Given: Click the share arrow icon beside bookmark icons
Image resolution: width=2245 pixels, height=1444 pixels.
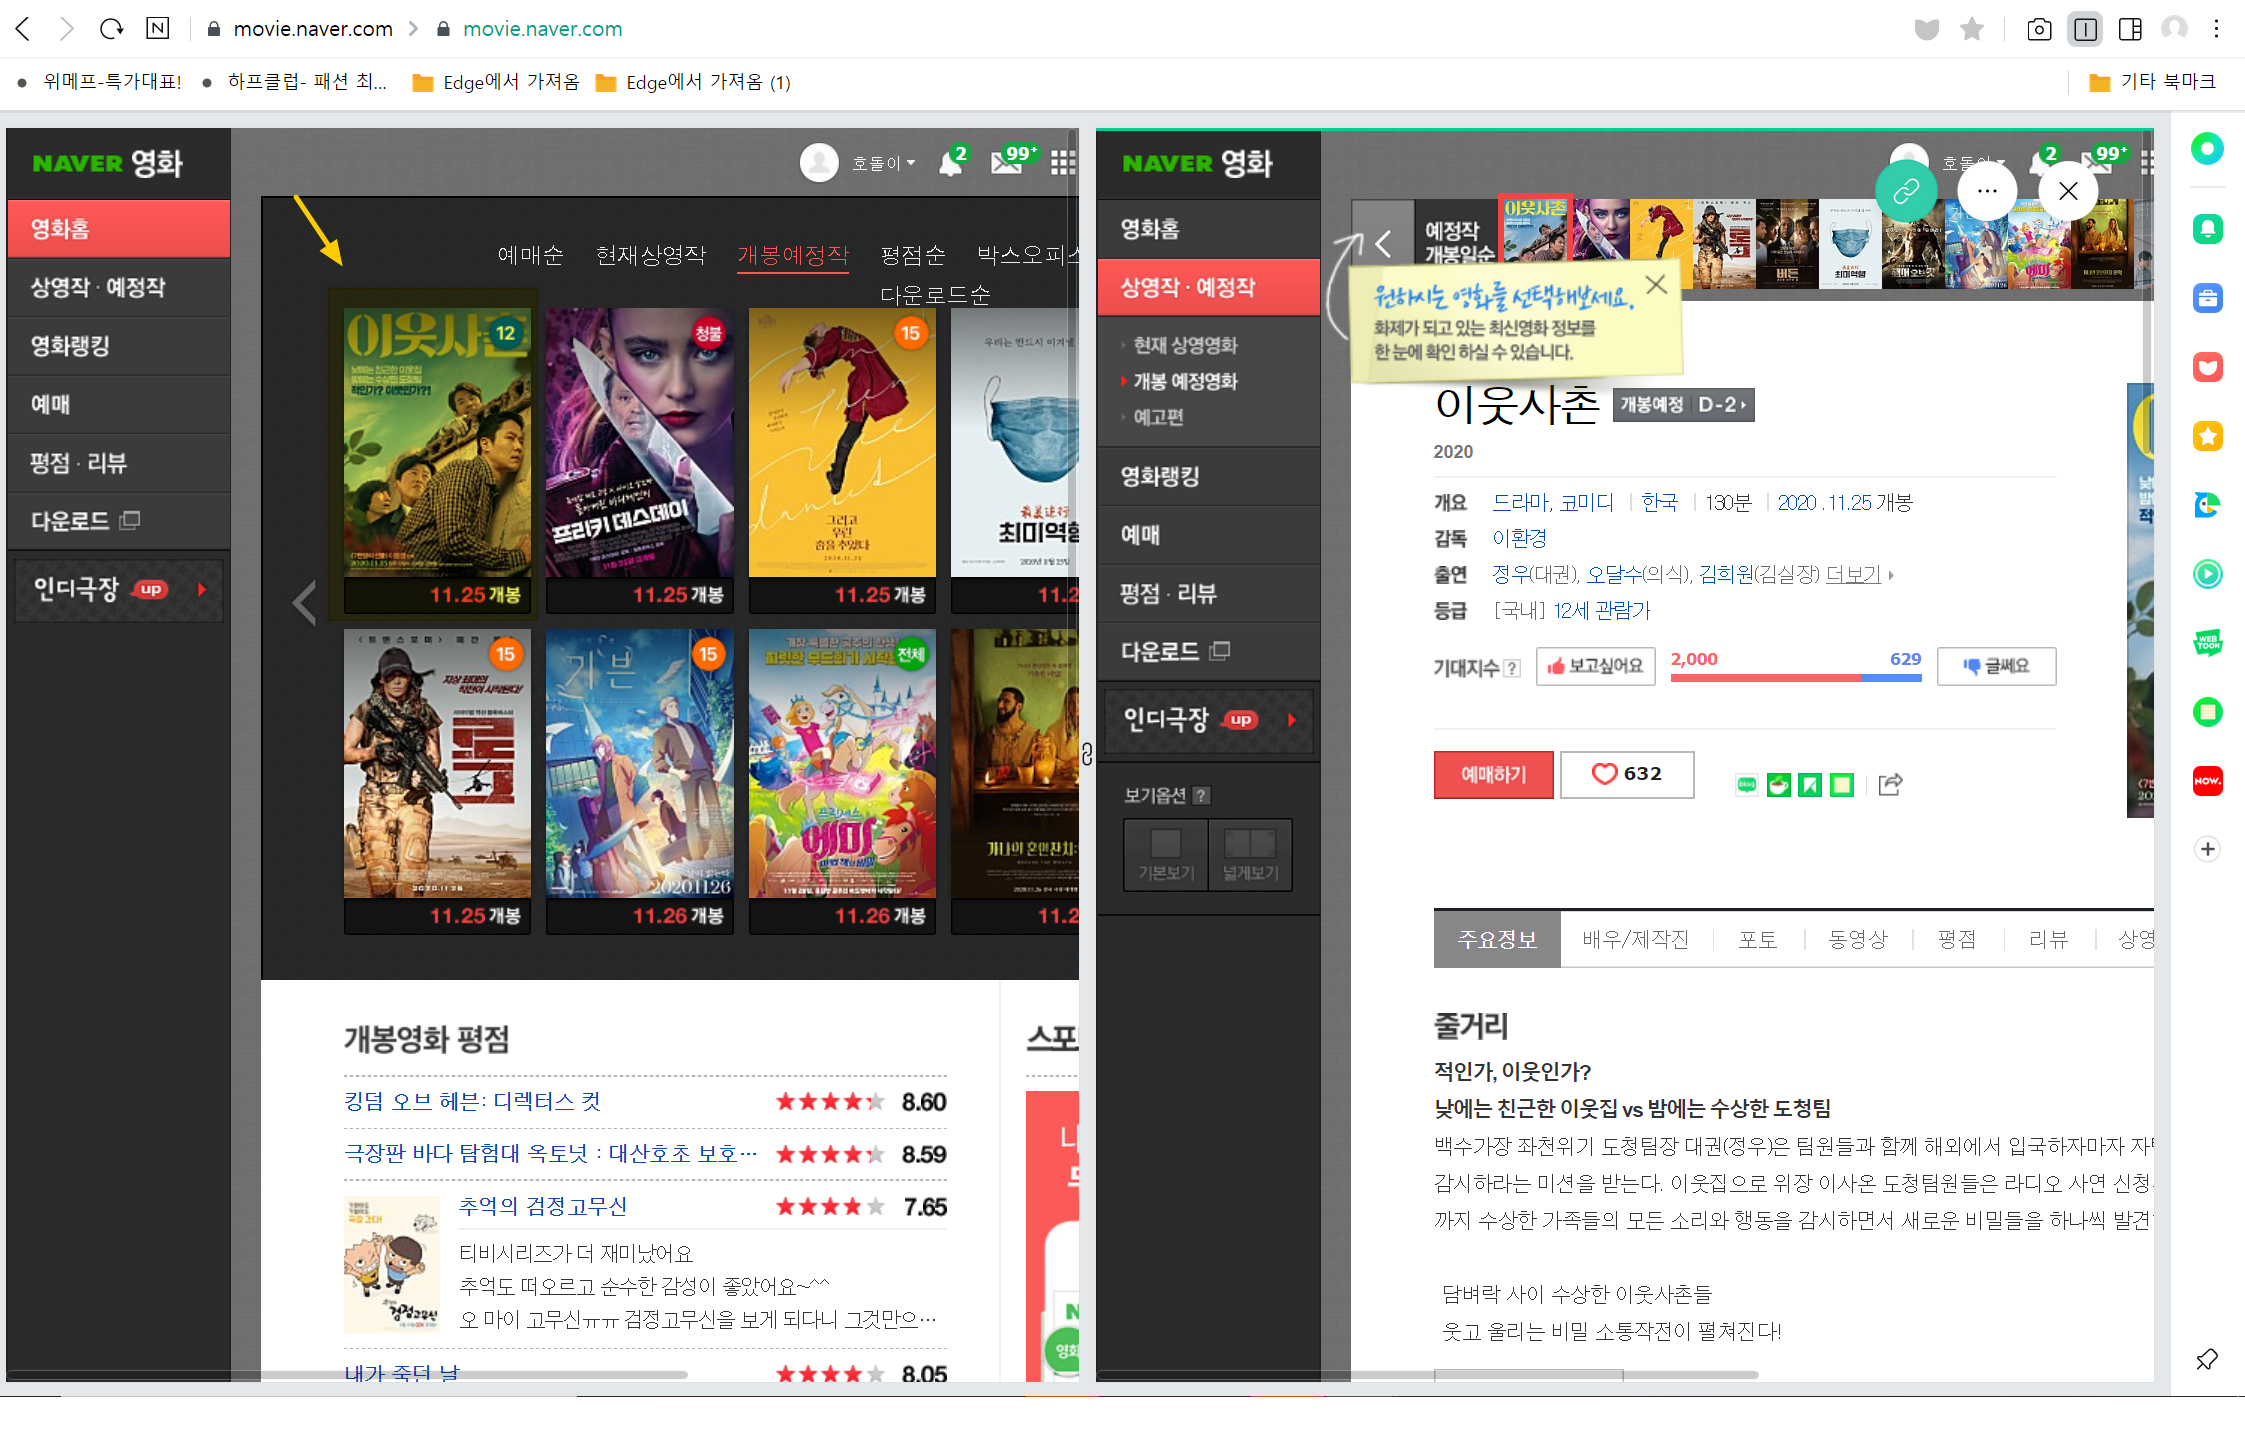Looking at the screenshot, I should coord(1889,785).
